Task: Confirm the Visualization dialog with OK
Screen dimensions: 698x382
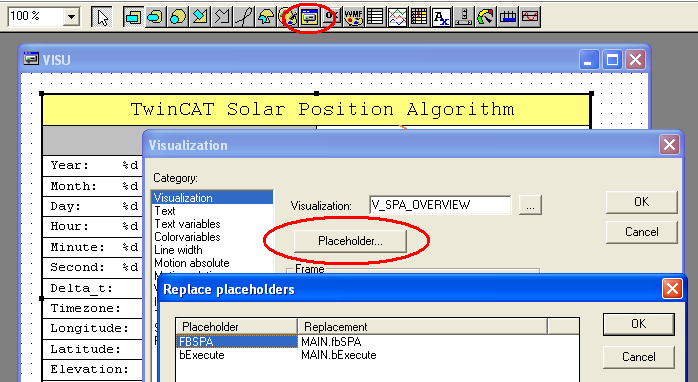Action: tap(641, 202)
